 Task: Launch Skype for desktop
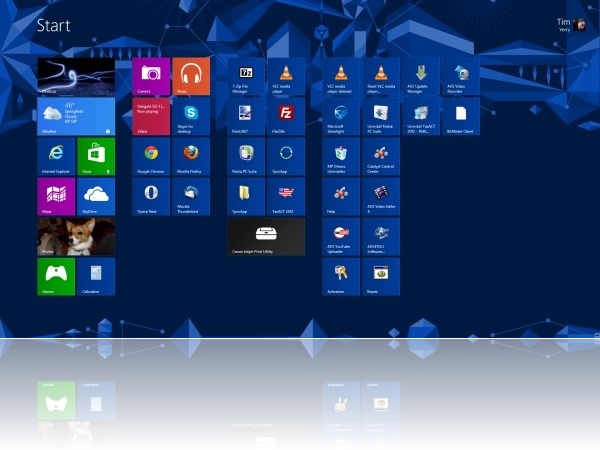pos(191,116)
